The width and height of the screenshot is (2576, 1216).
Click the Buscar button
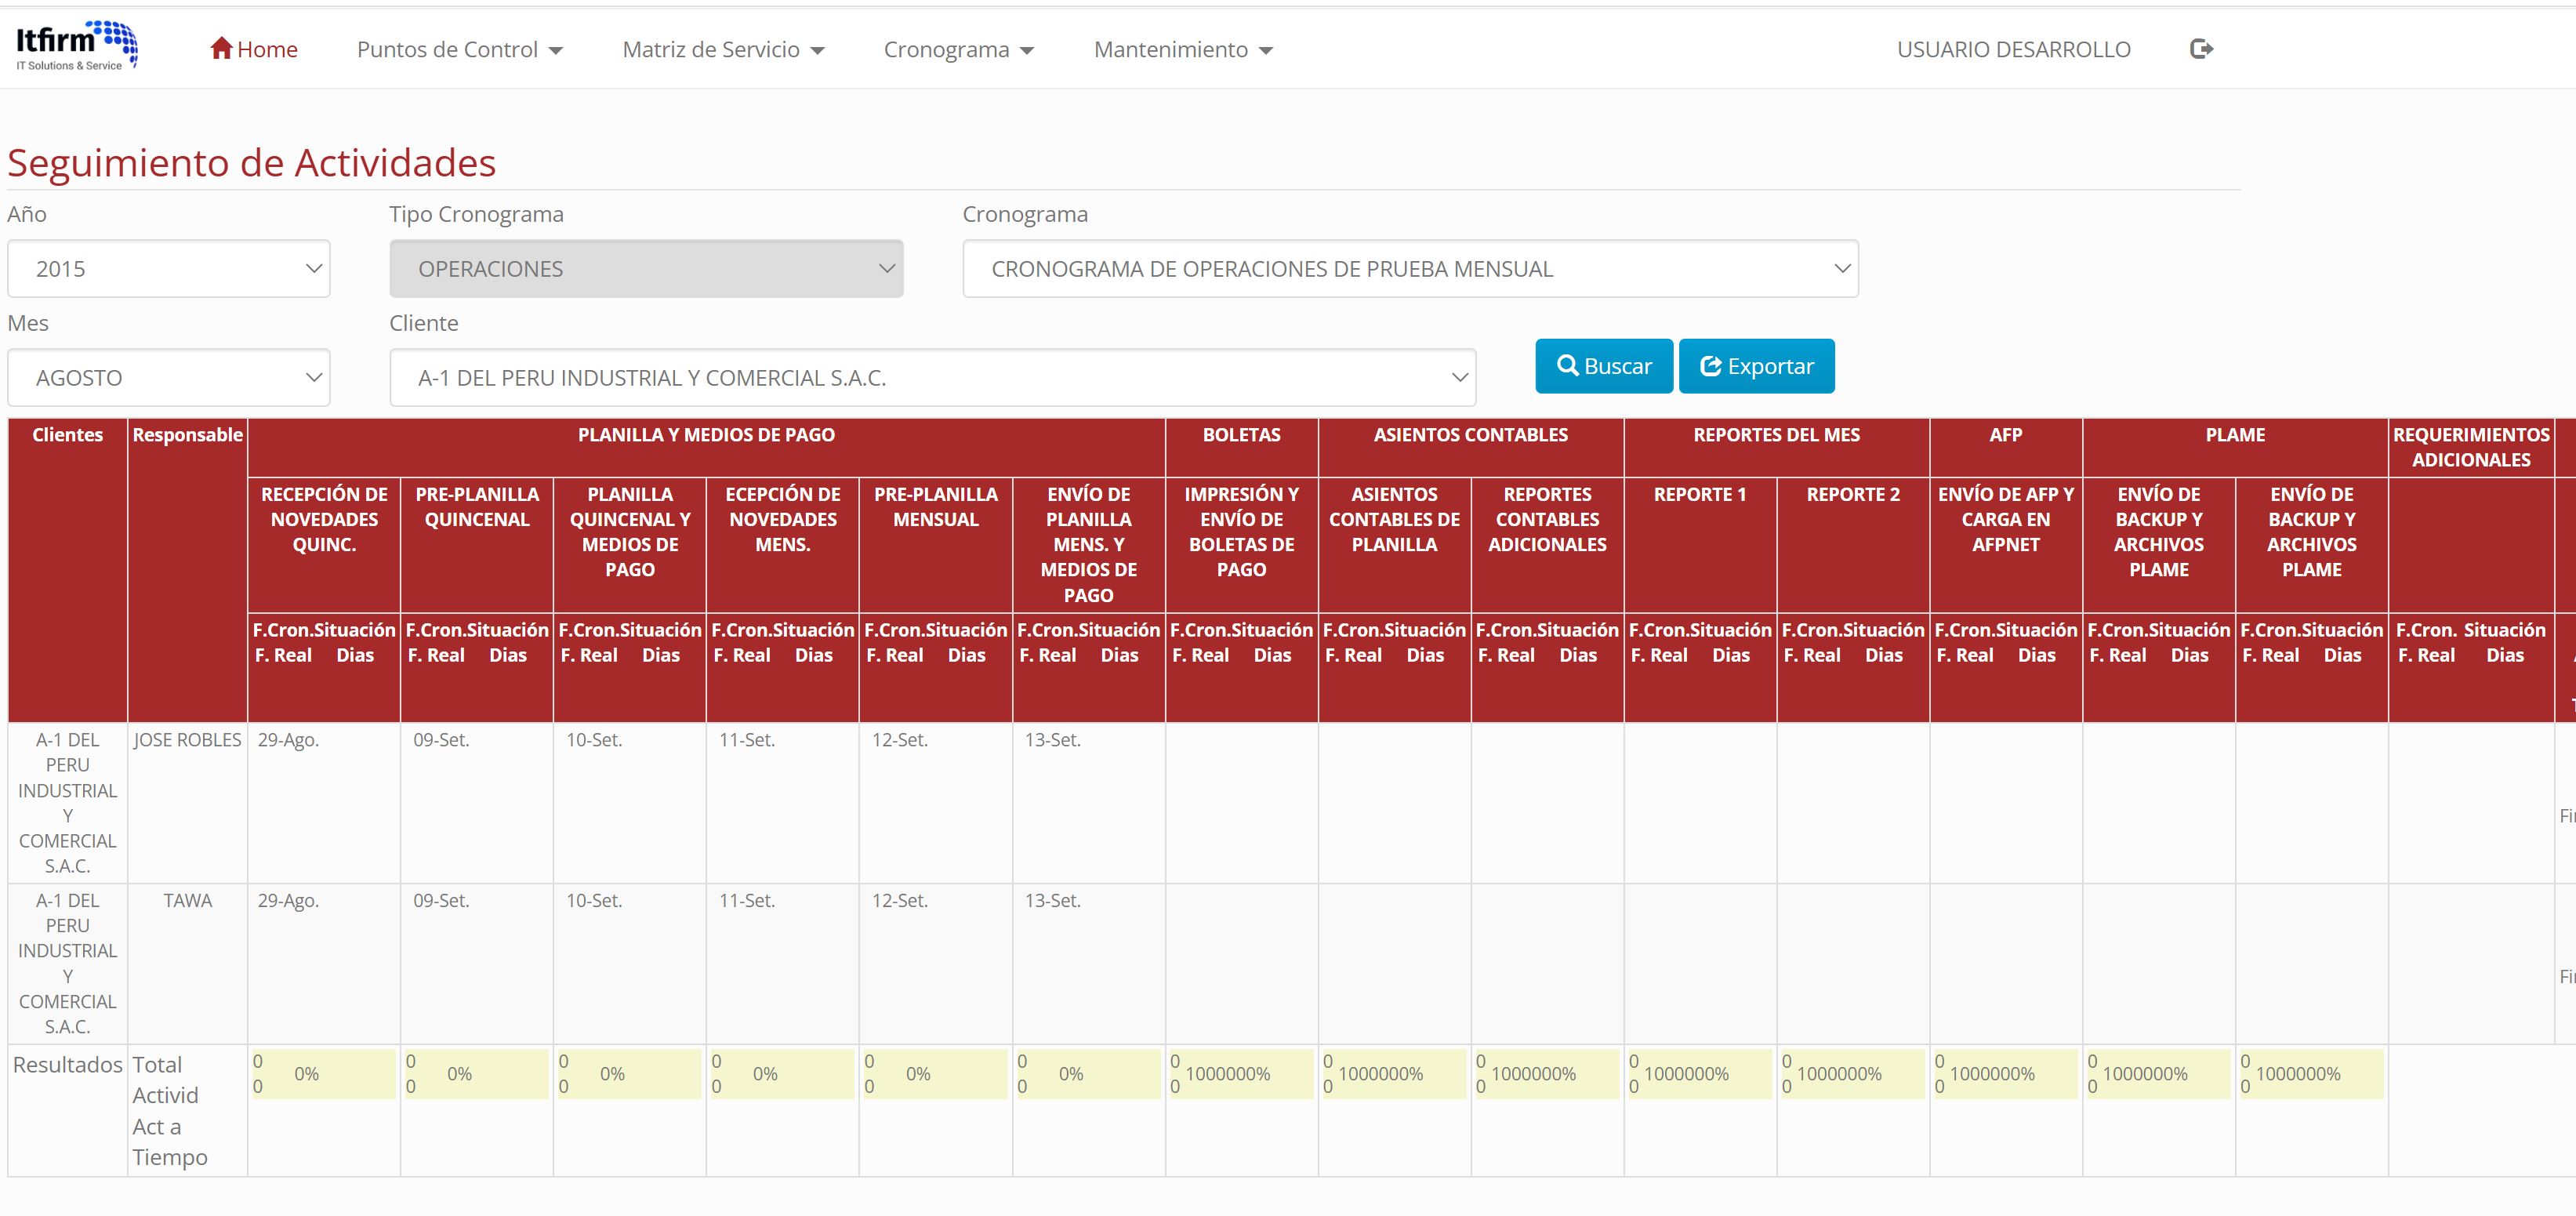click(x=1604, y=366)
